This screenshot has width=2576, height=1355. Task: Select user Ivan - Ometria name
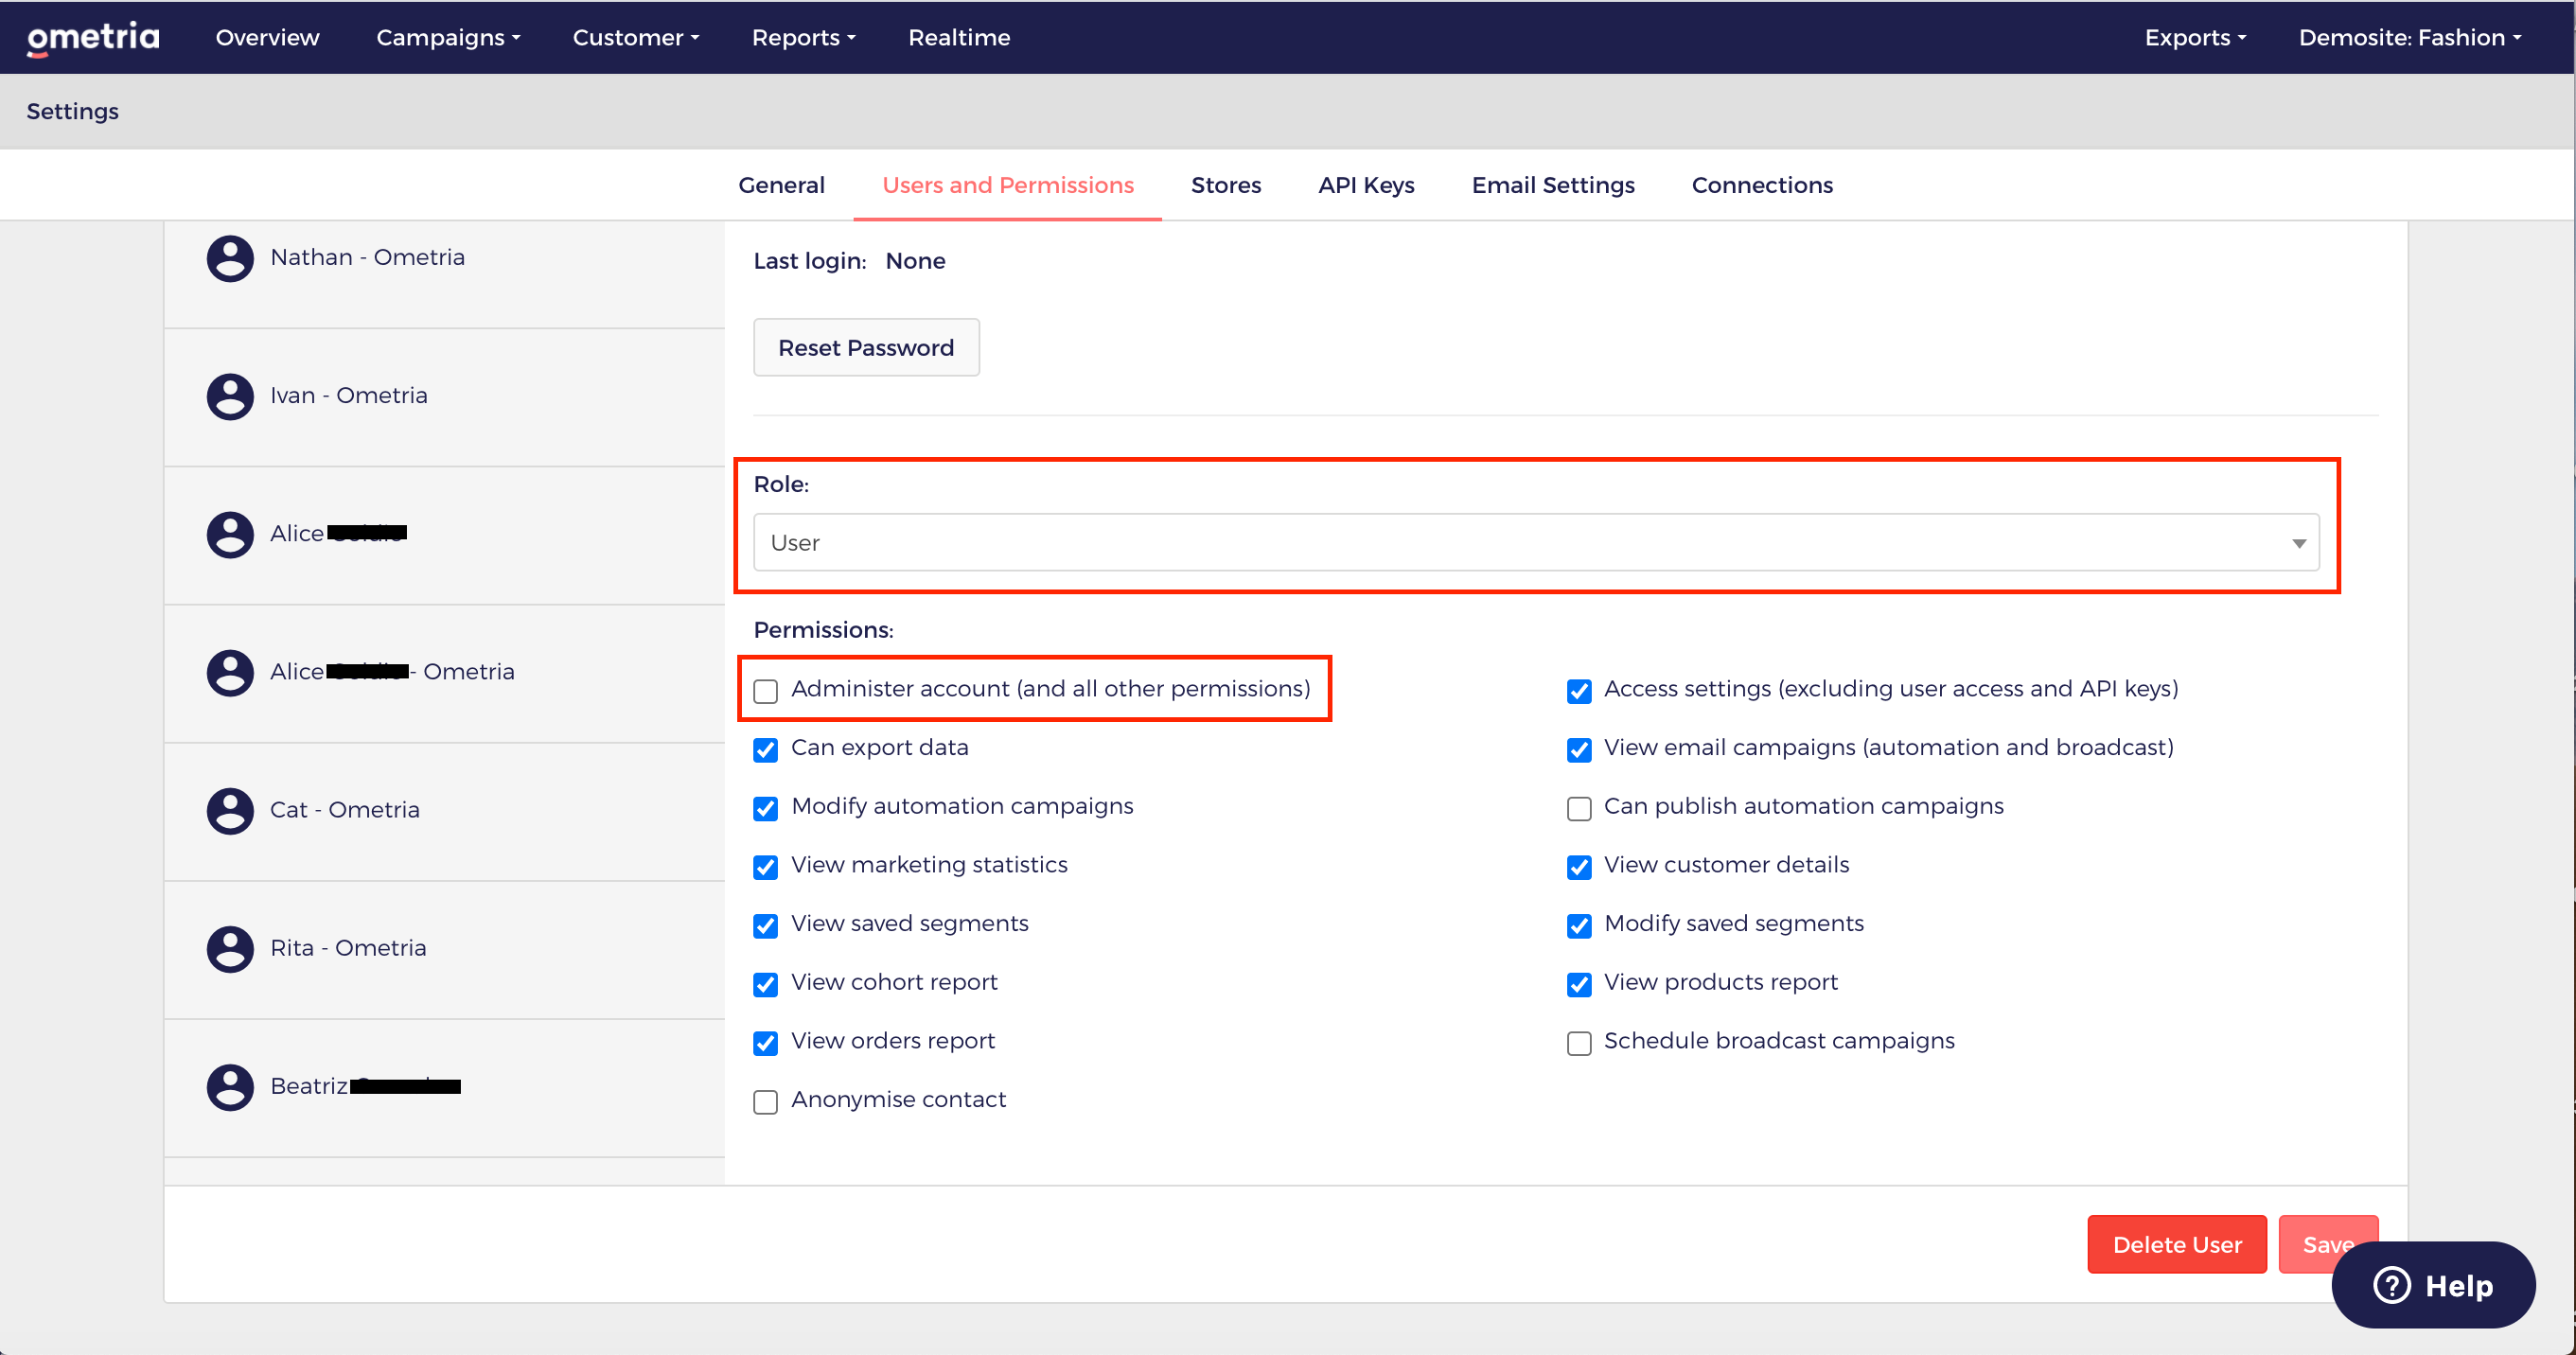point(348,395)
